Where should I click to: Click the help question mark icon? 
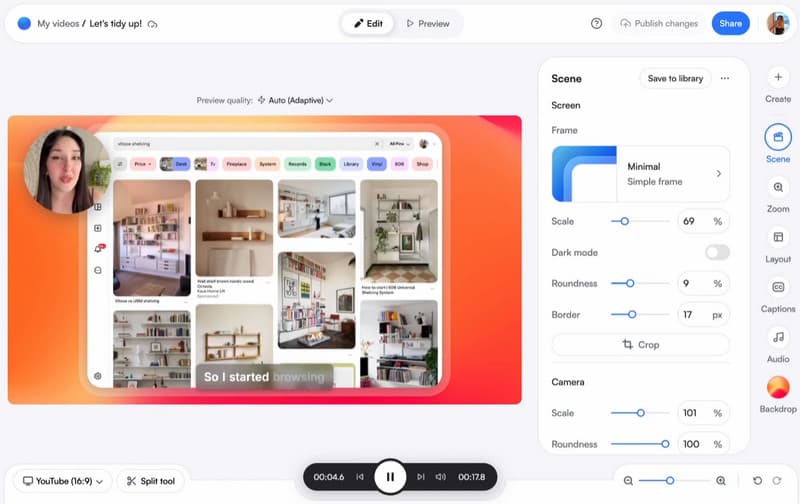tap(597, 23)
